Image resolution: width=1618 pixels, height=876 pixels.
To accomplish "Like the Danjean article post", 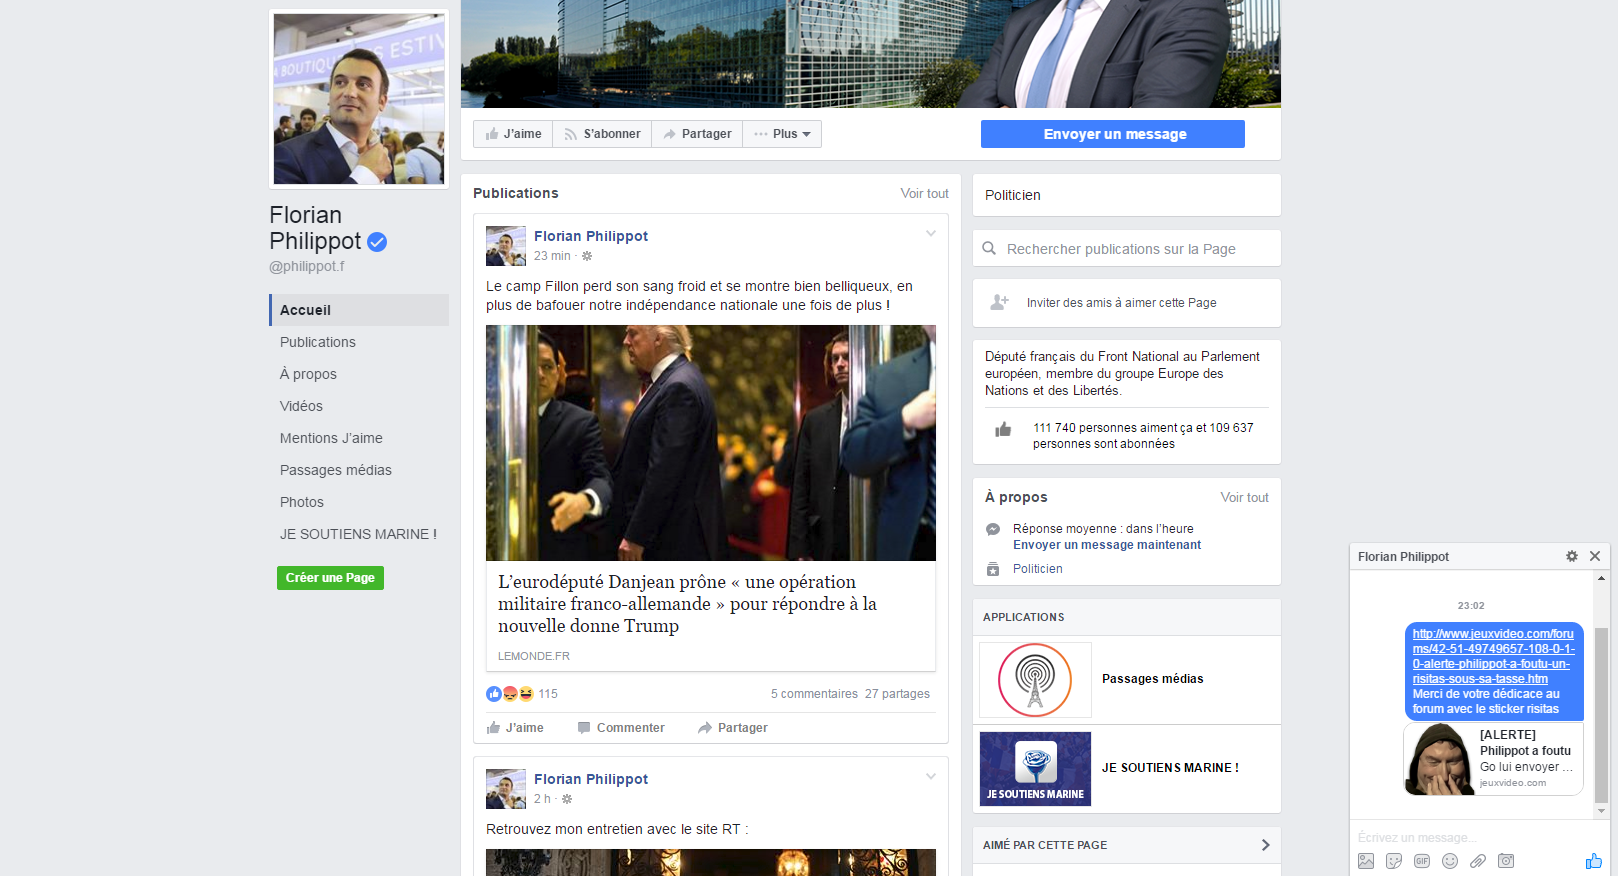I will coord(515,728).
